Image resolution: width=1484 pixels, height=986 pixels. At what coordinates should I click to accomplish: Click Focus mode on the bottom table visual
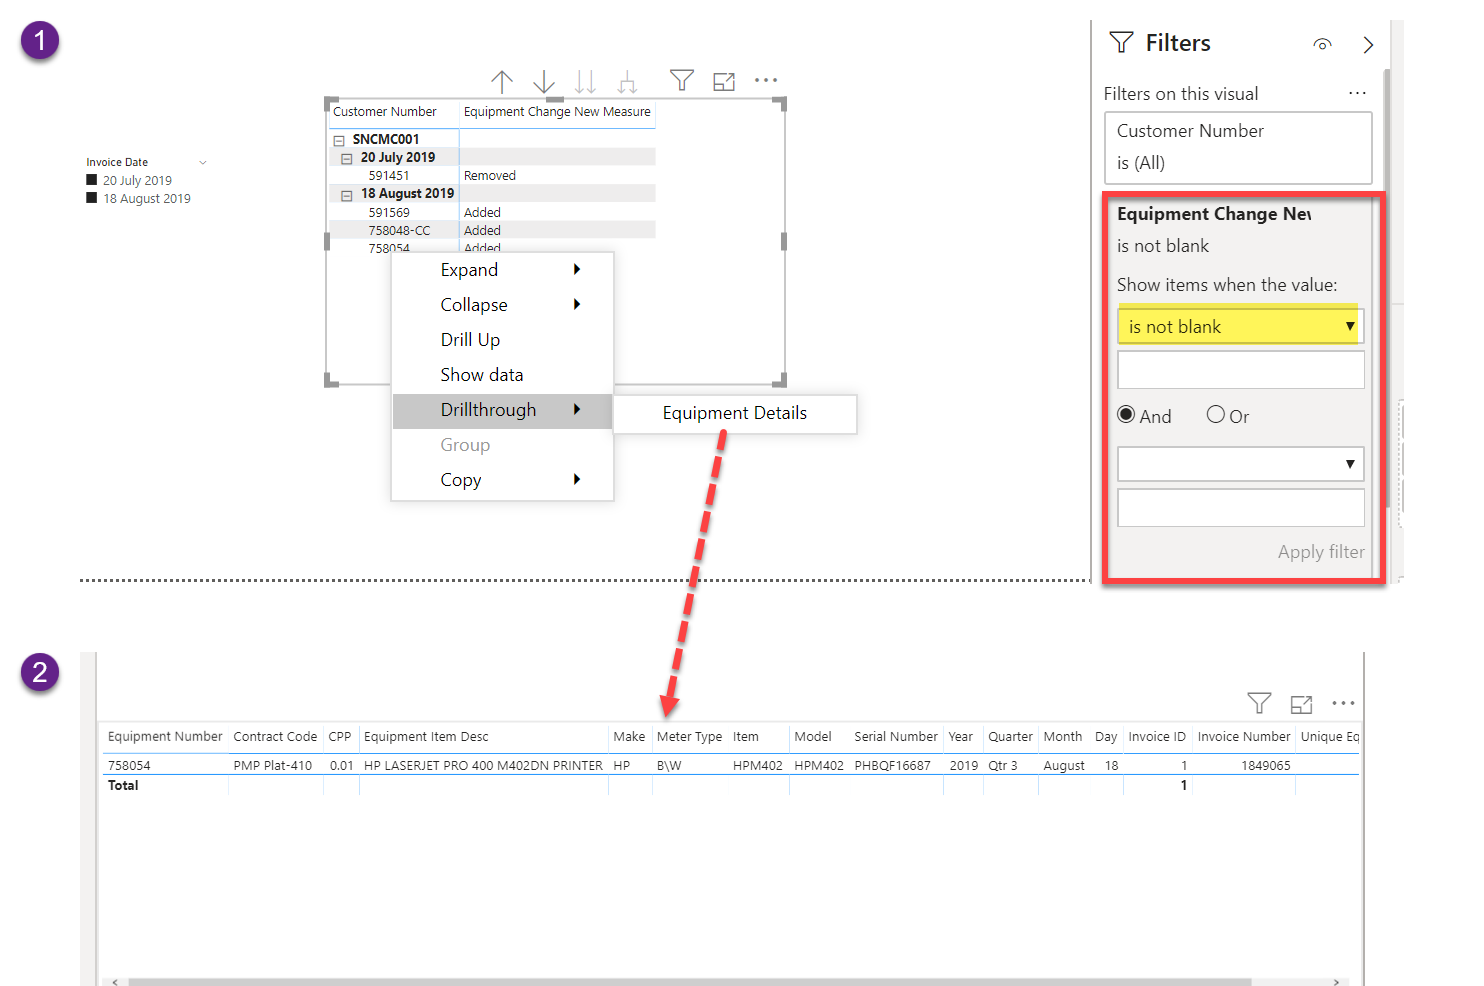[x=1301, y=704]
